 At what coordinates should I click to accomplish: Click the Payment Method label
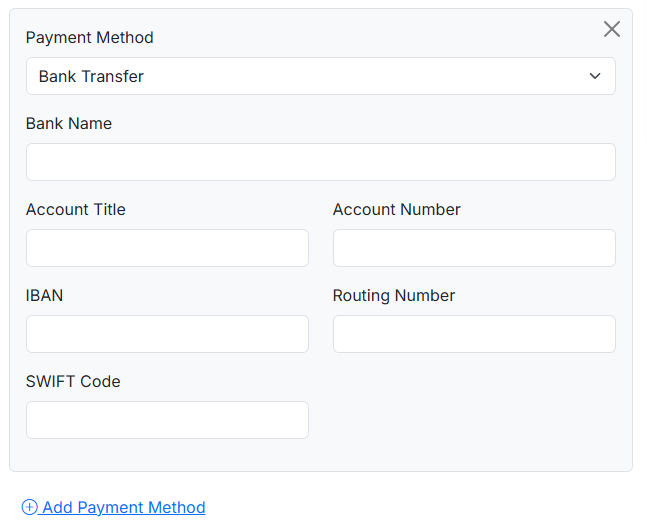pos(90,38)
